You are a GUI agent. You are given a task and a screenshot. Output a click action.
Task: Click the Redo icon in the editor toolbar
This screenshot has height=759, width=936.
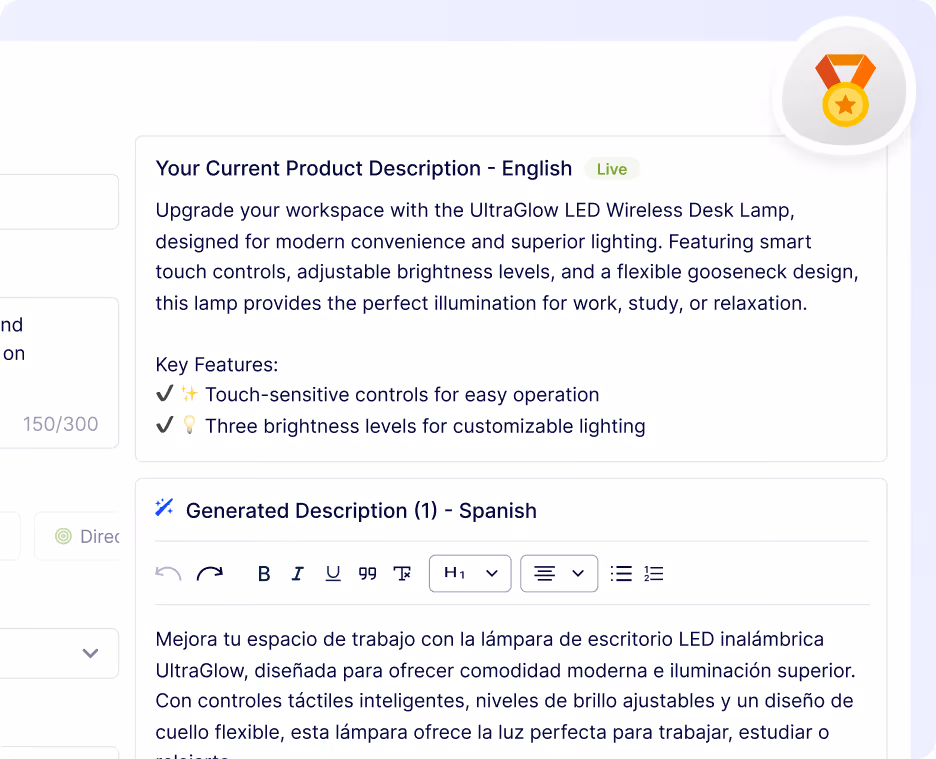210,573
